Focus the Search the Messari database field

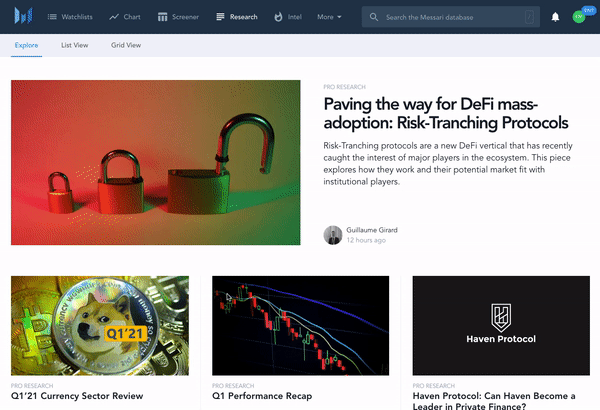(451, 17)
